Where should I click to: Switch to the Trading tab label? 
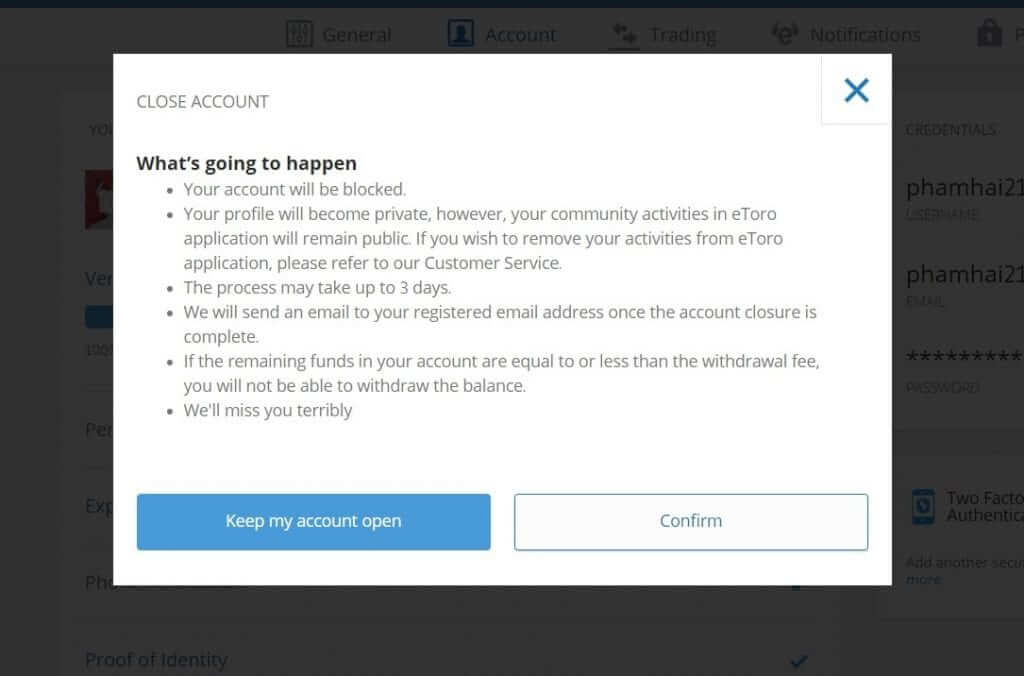pyautogui.click(x=682, y=35)
